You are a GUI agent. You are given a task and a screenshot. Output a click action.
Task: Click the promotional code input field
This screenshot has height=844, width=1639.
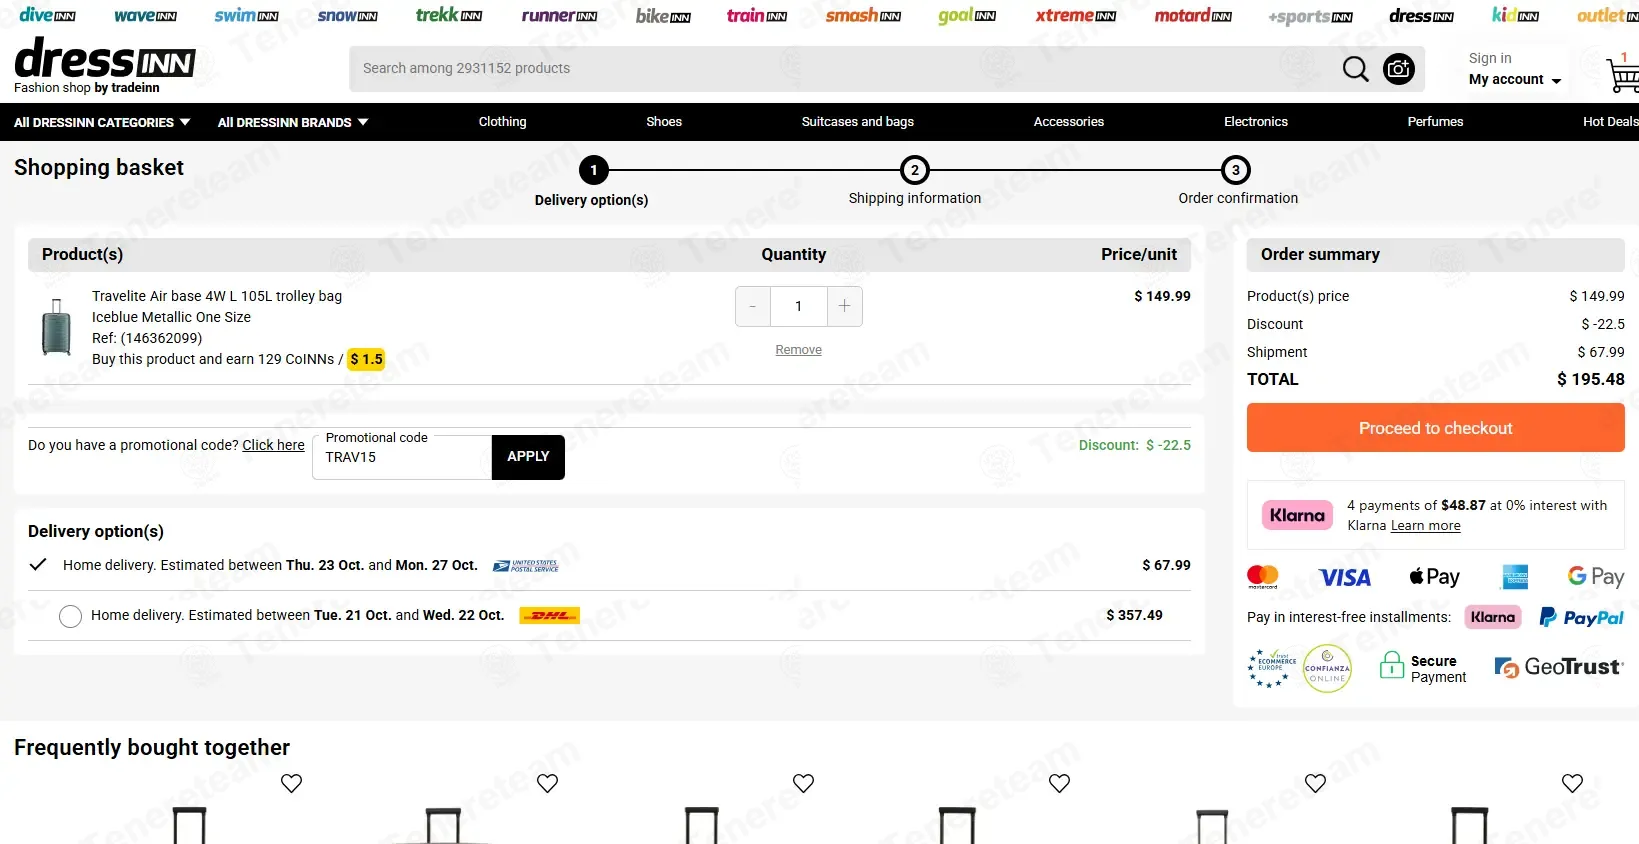(x=402, y=458)
